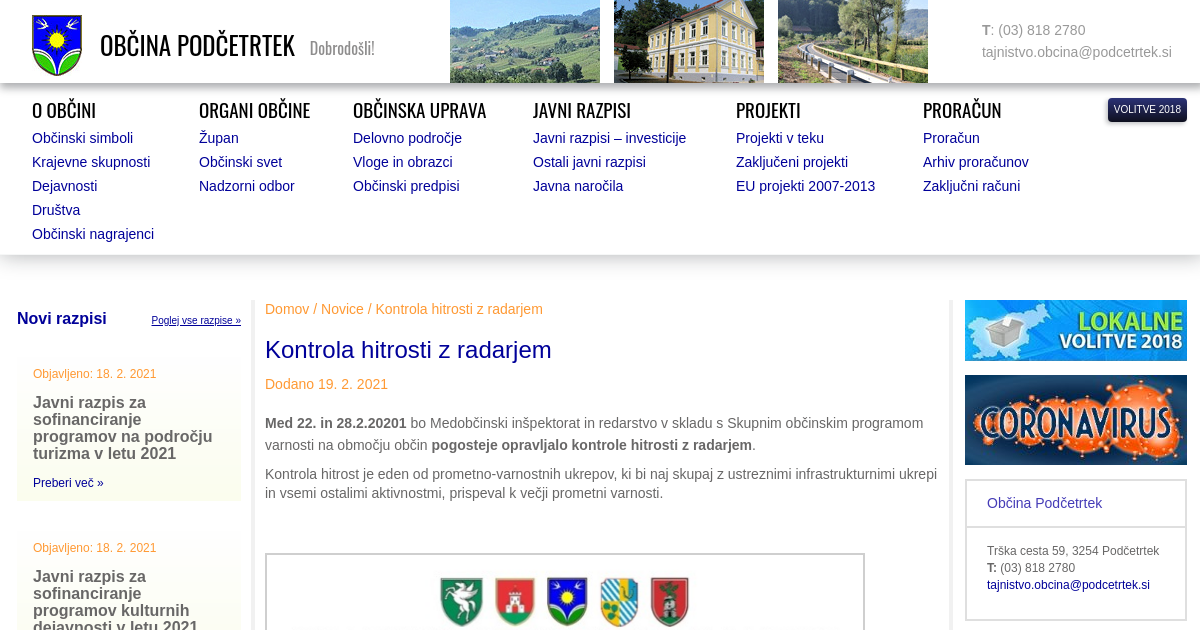The height and width of the screenshot is (630, 1200).
Task: Open Vloge in obrazci menu item
Action: coord(402,162)
